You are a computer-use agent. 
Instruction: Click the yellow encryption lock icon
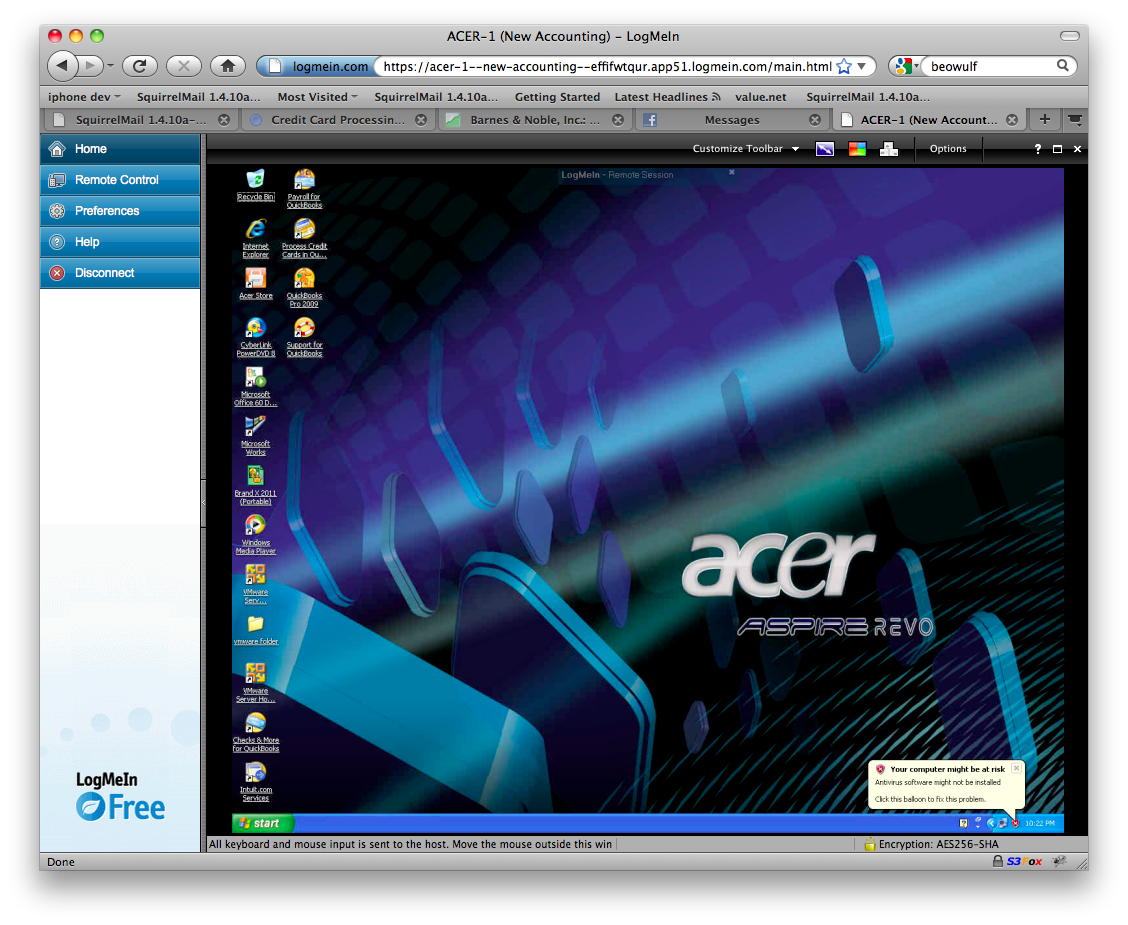[x=869, y=844]
